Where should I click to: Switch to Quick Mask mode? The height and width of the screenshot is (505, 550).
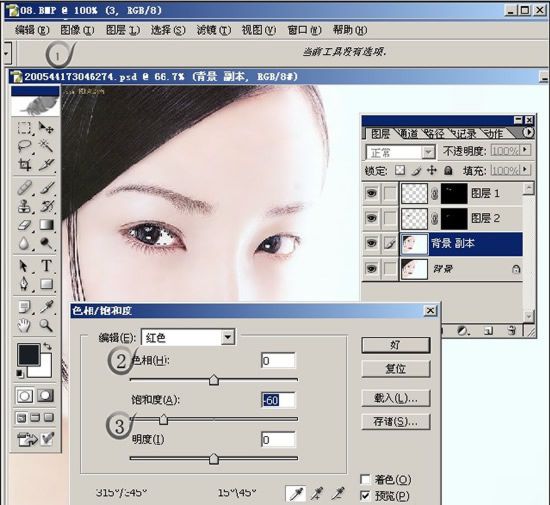46,396
